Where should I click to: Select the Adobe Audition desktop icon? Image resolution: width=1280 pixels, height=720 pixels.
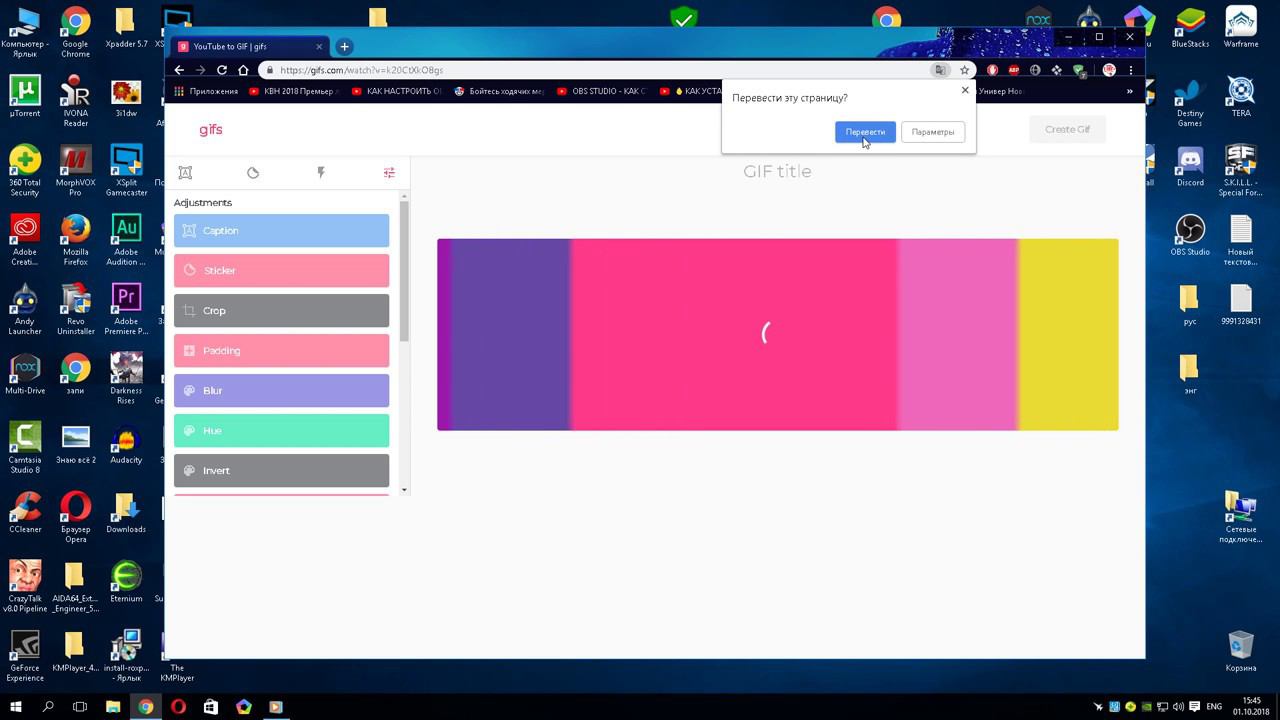(x=126, y=241)
